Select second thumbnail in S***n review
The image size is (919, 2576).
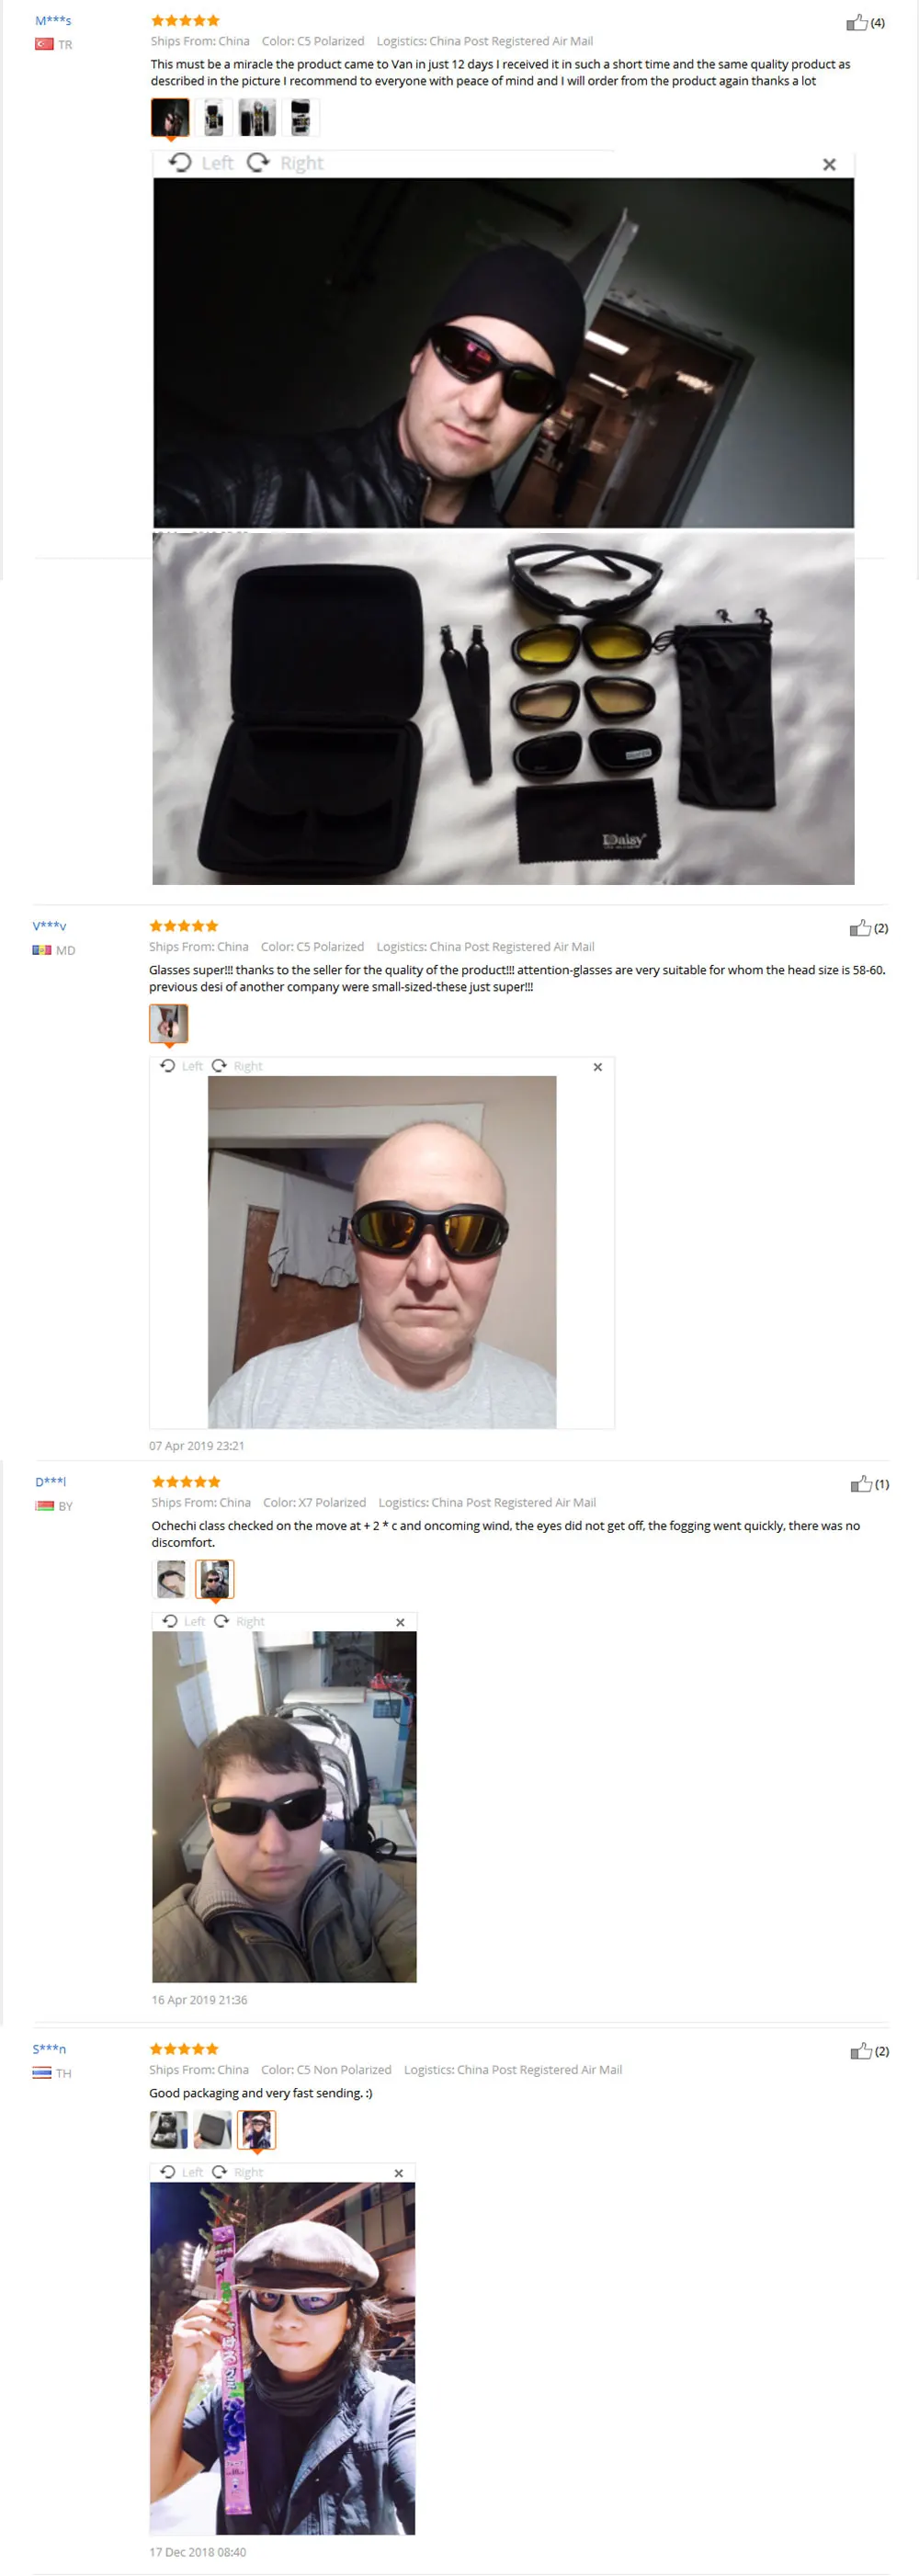click(212, 2130)
